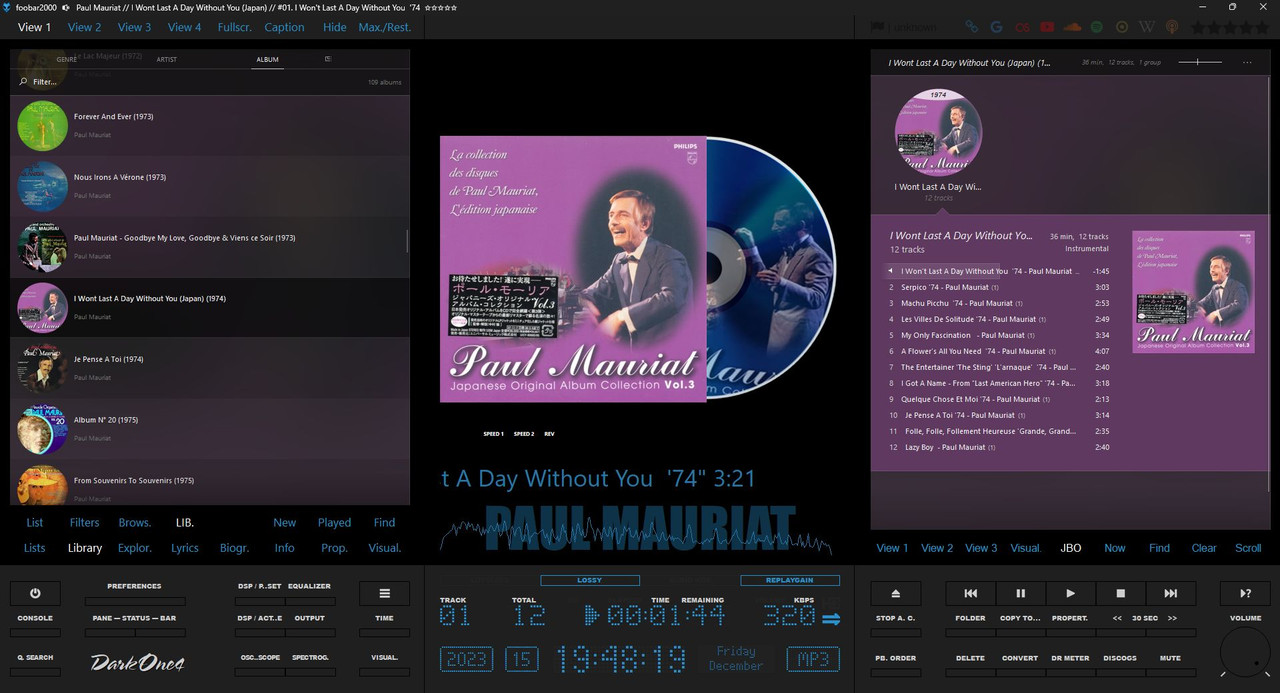The width and height of the screenshot is (1280, 693).
Task: Skip to previous track
Action: [x=970, y=593]
